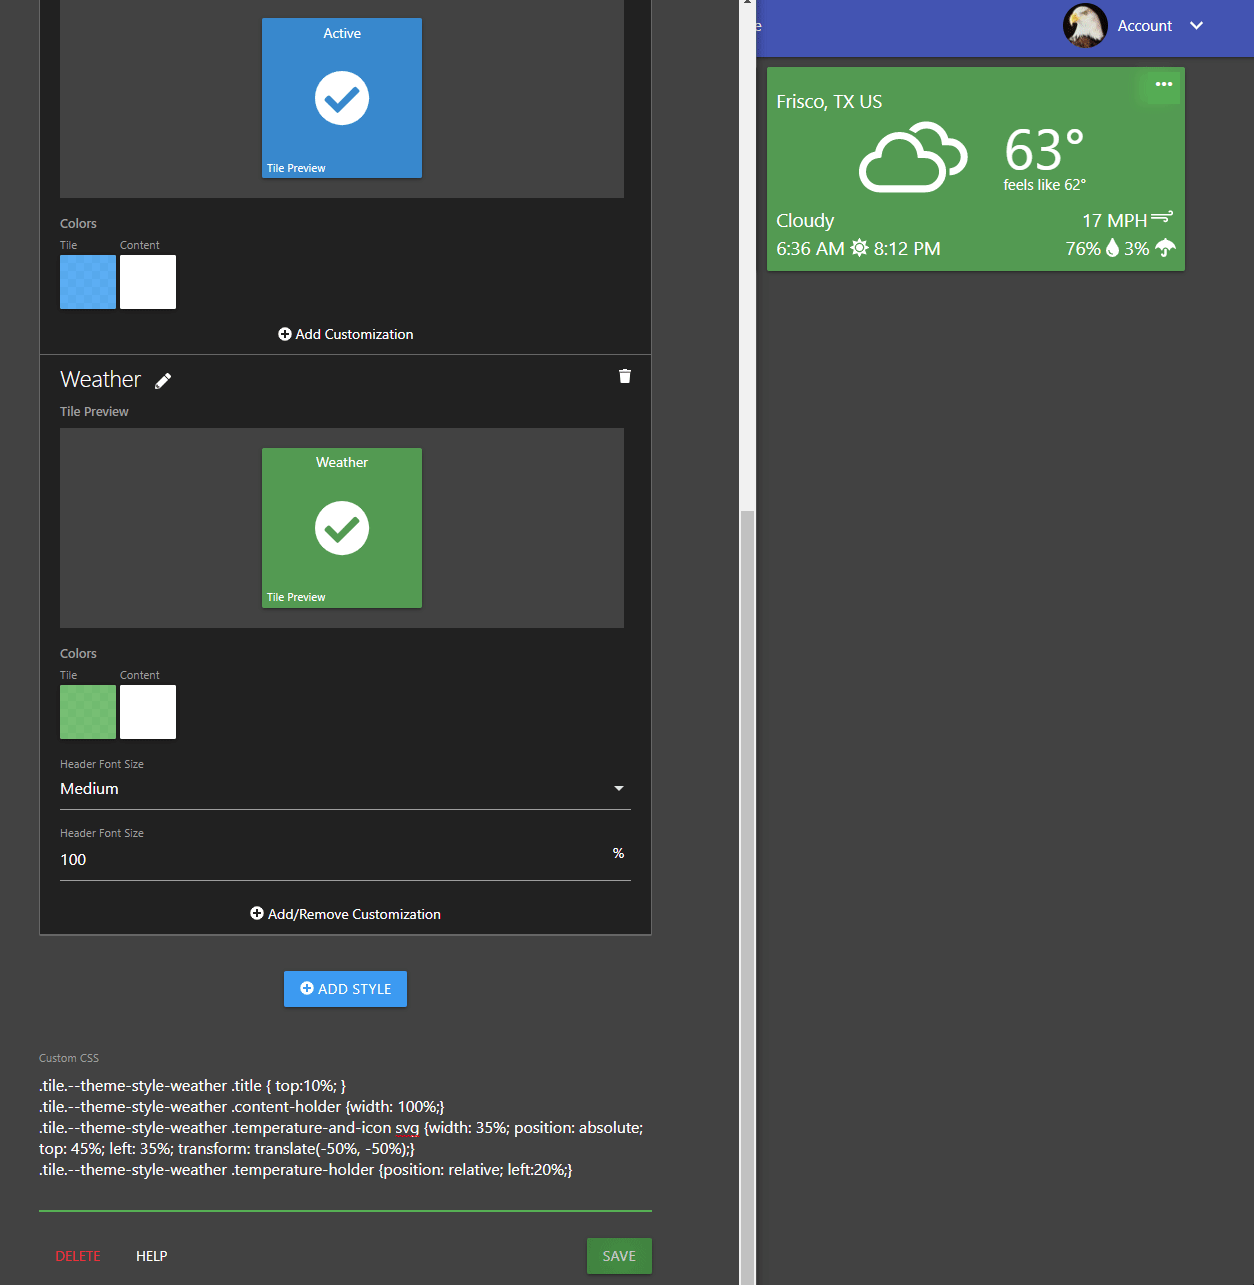The height and width of the screenshot is (1285, 1254).
Task: Click the wind icon next to 17 MPH
Action: click(1162, 217)
